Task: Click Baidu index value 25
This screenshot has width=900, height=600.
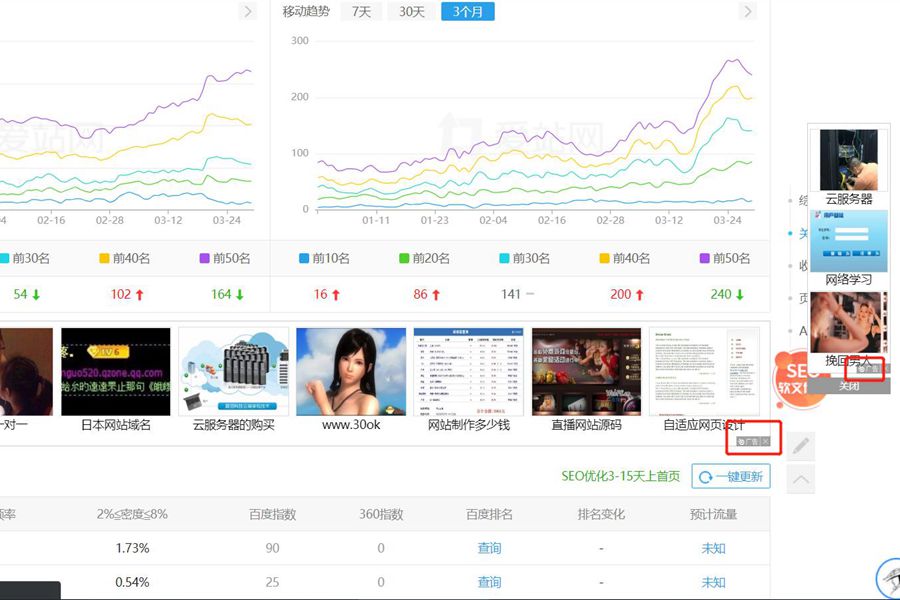Action: pyautogui.click(x=273, y=582)
